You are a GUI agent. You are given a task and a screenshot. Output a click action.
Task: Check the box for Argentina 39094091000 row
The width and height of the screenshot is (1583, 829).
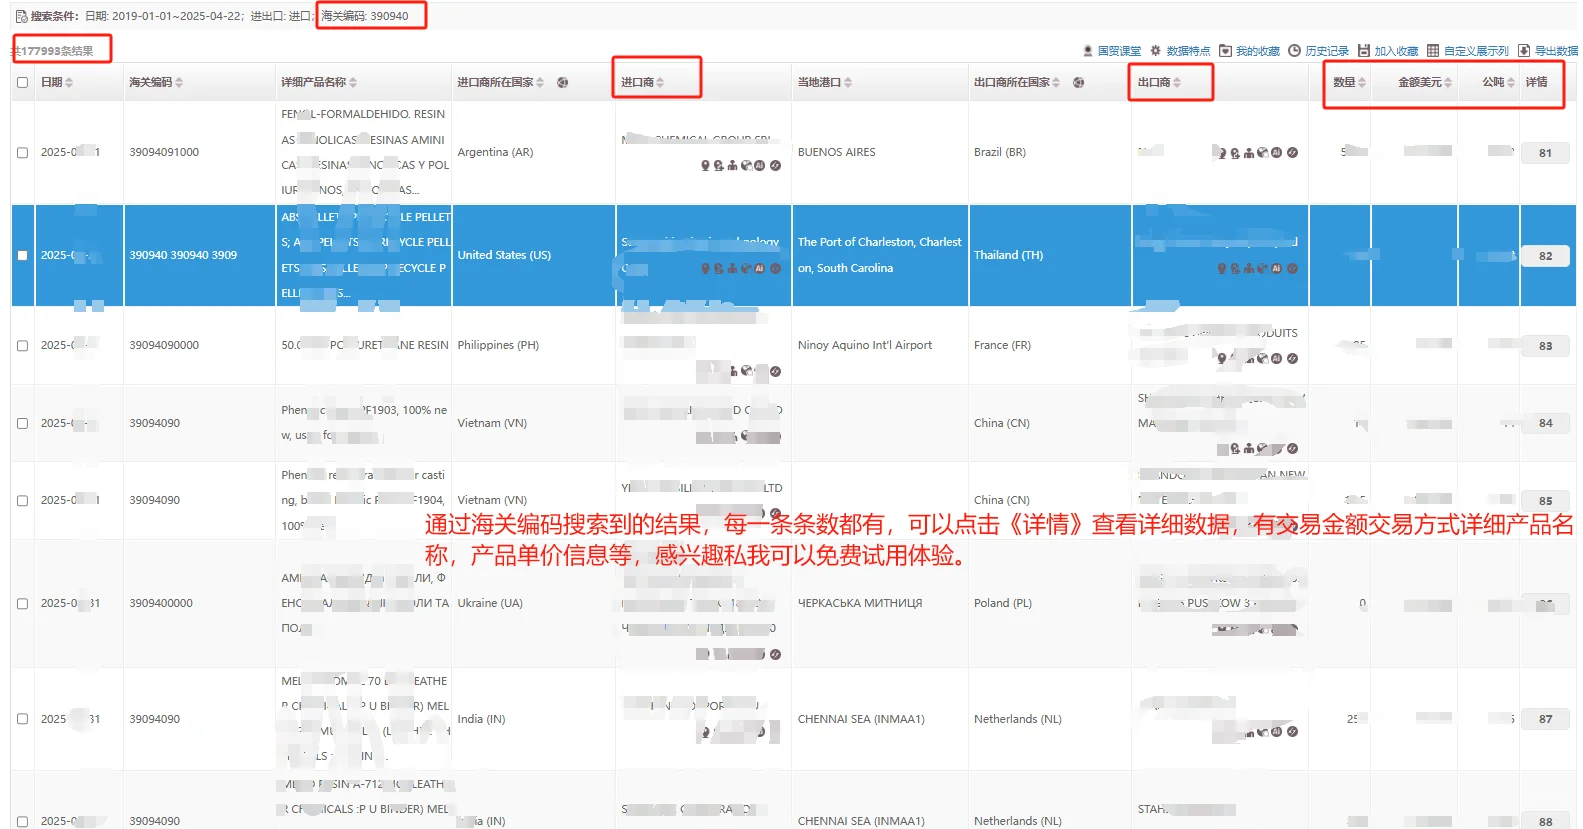[x=22, y=153]
